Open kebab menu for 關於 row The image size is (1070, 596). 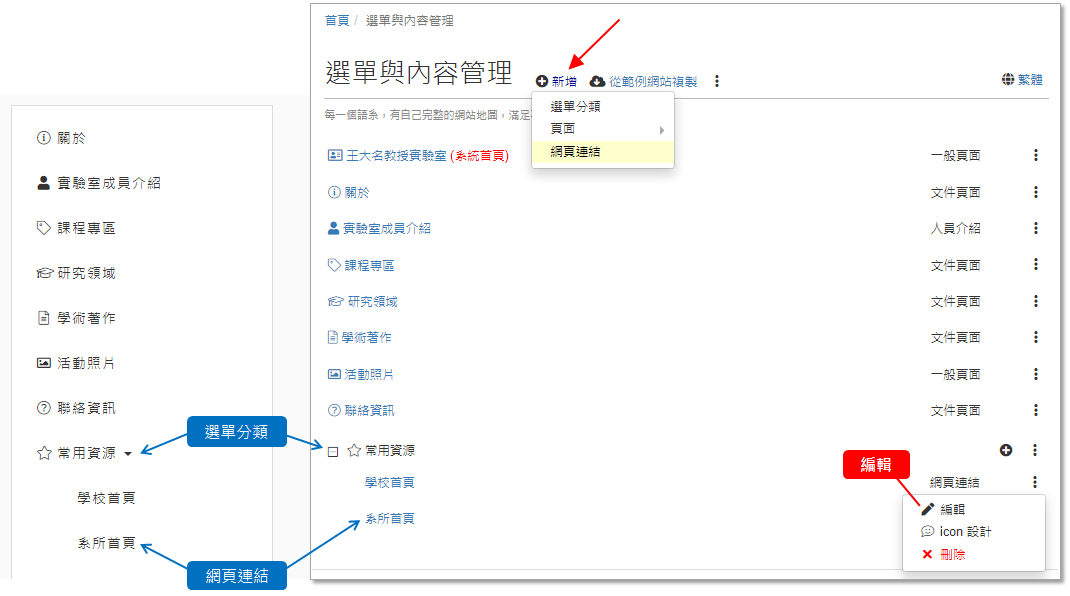(1036, 192)
